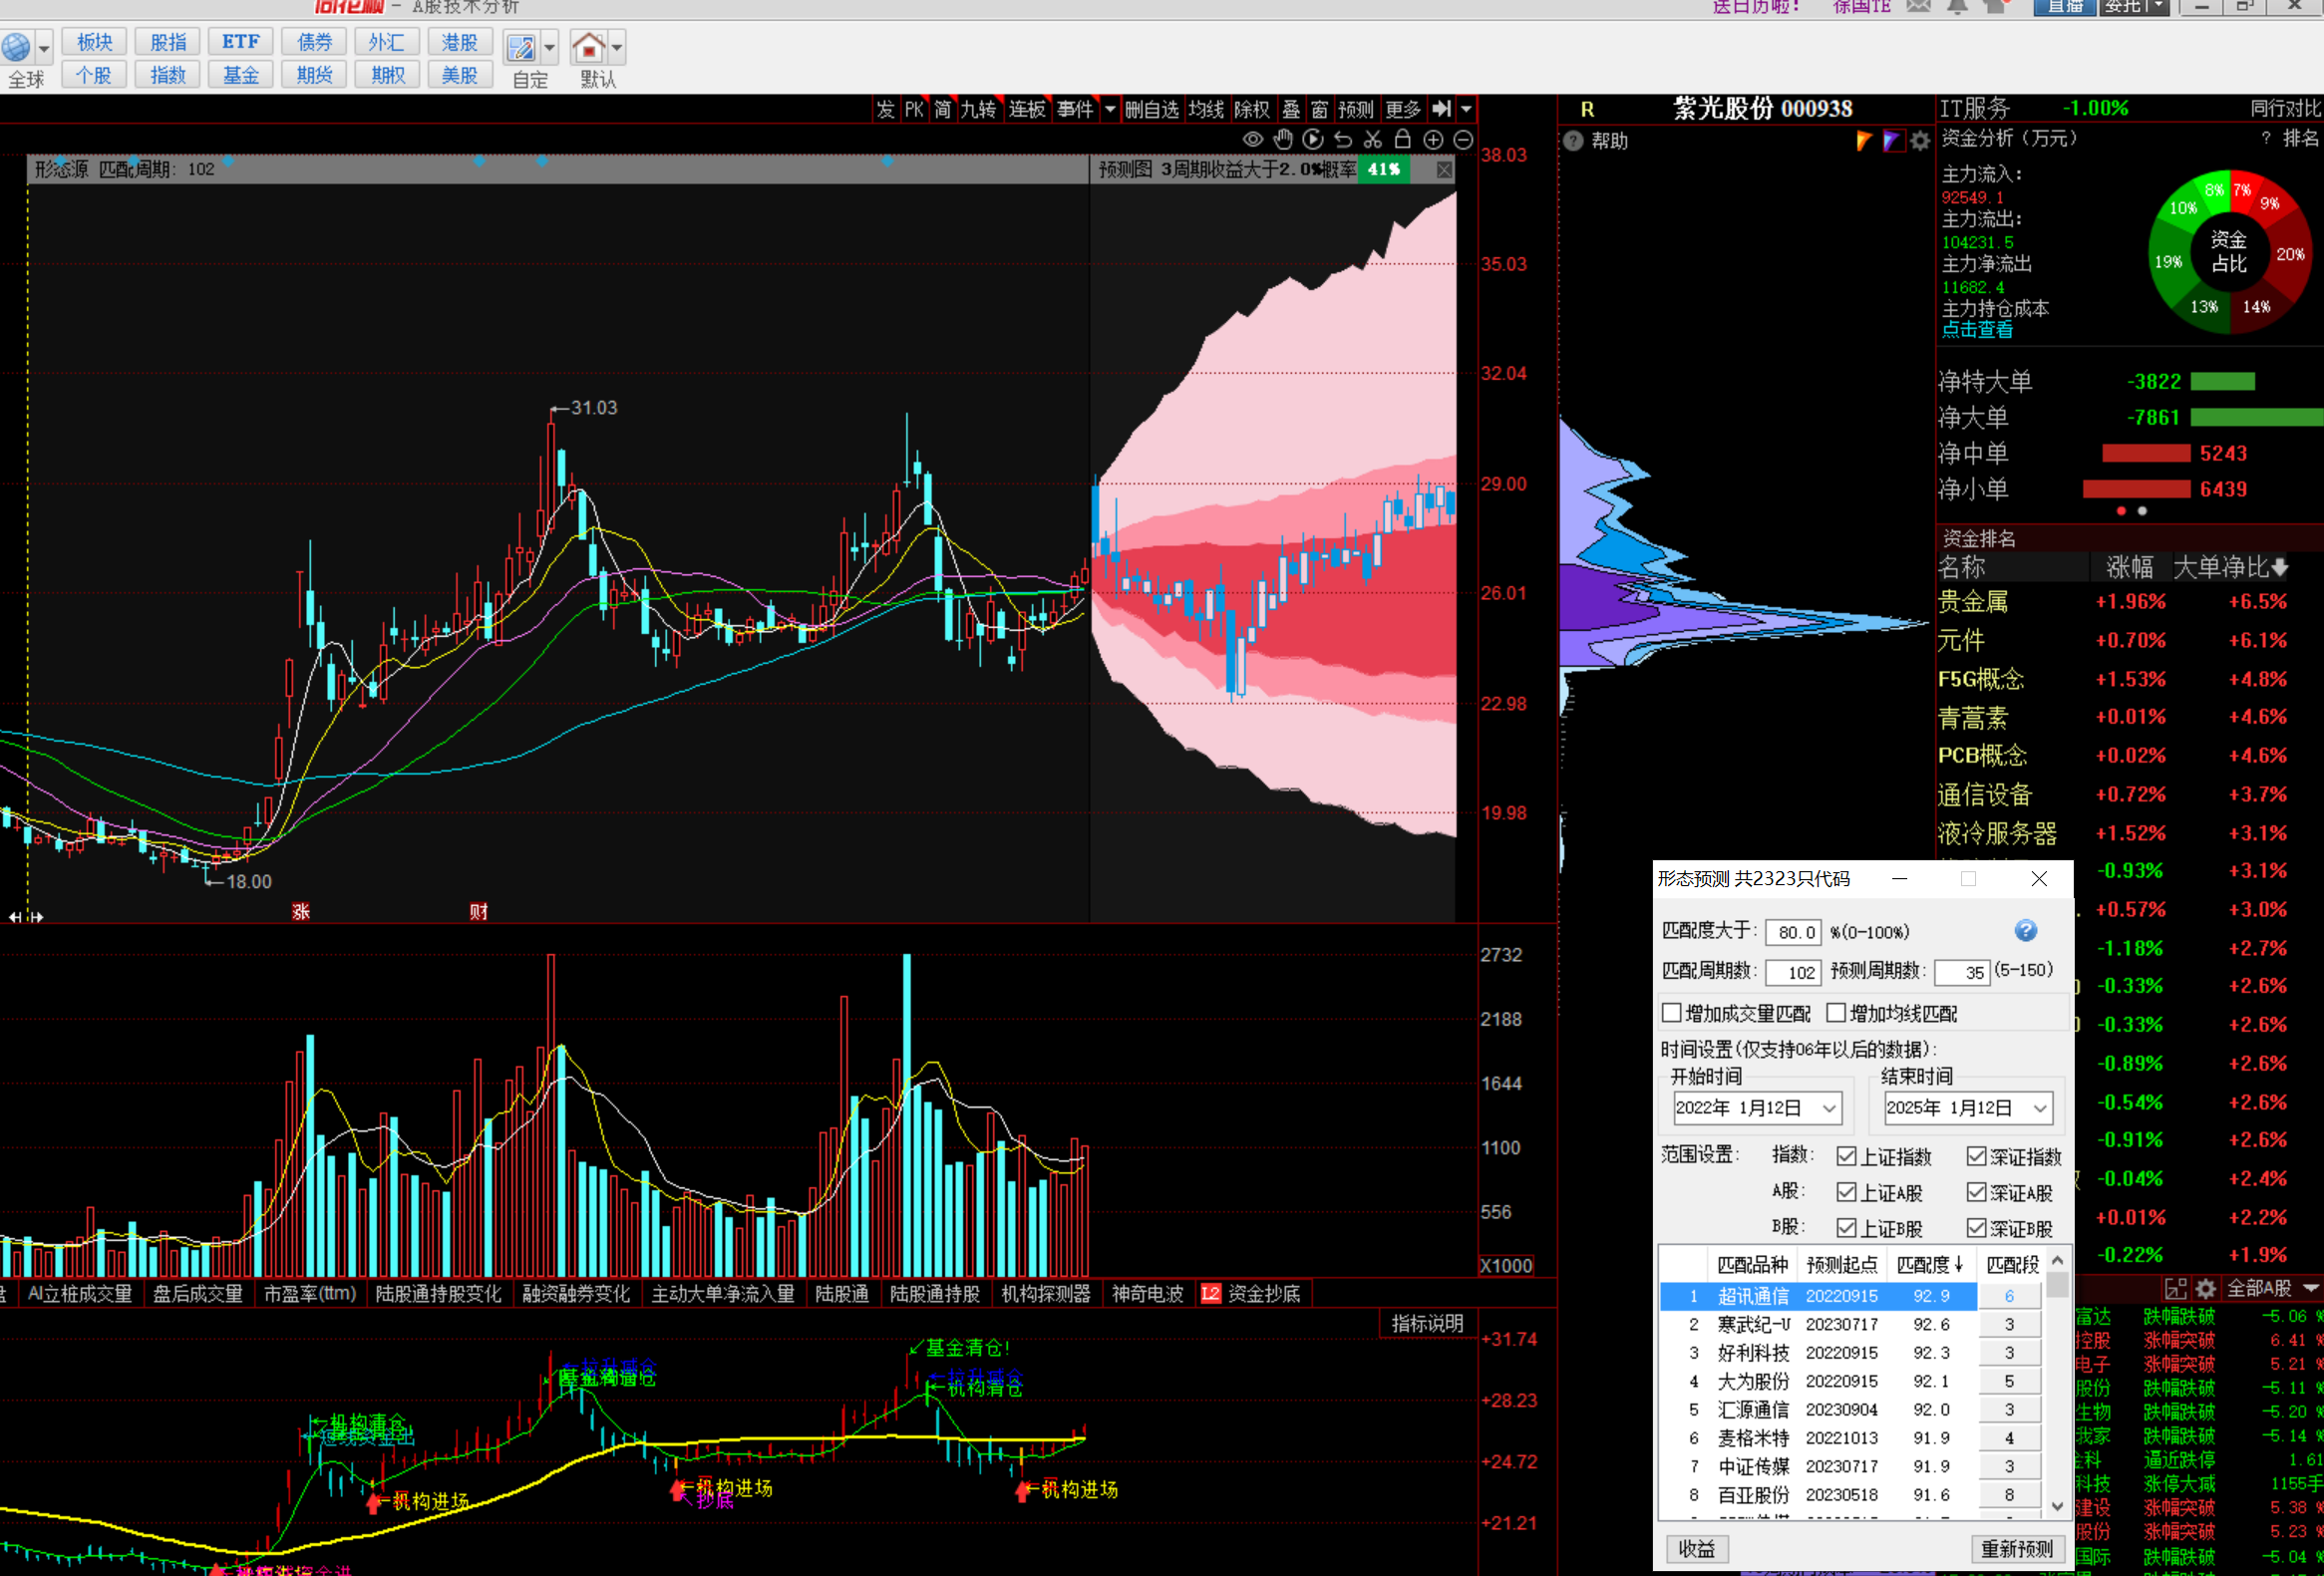This screenshot has width=2324, height=1576.
Task: Open the 开始时间 date dropdown
Action: click(1828, 1108)
